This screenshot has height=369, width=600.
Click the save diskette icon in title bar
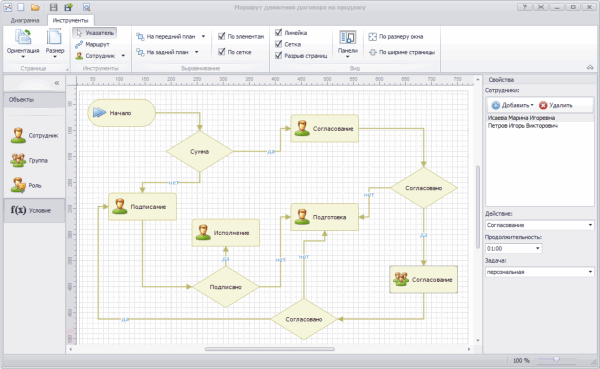pyautogui.click(x=54, y=7)
